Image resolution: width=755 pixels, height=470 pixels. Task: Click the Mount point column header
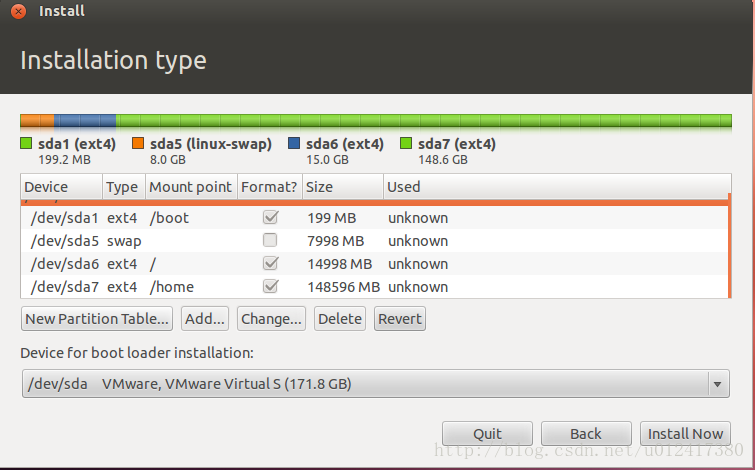(190, 187)
